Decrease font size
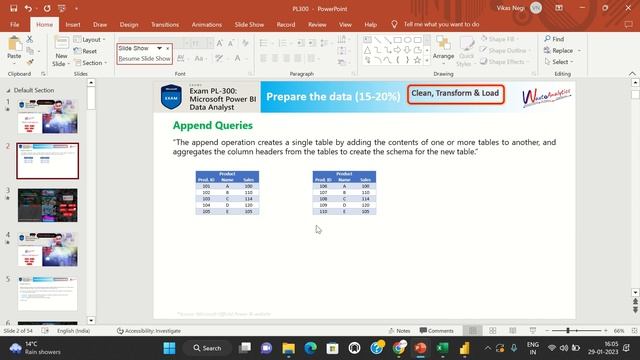 (x=231, y=43)
